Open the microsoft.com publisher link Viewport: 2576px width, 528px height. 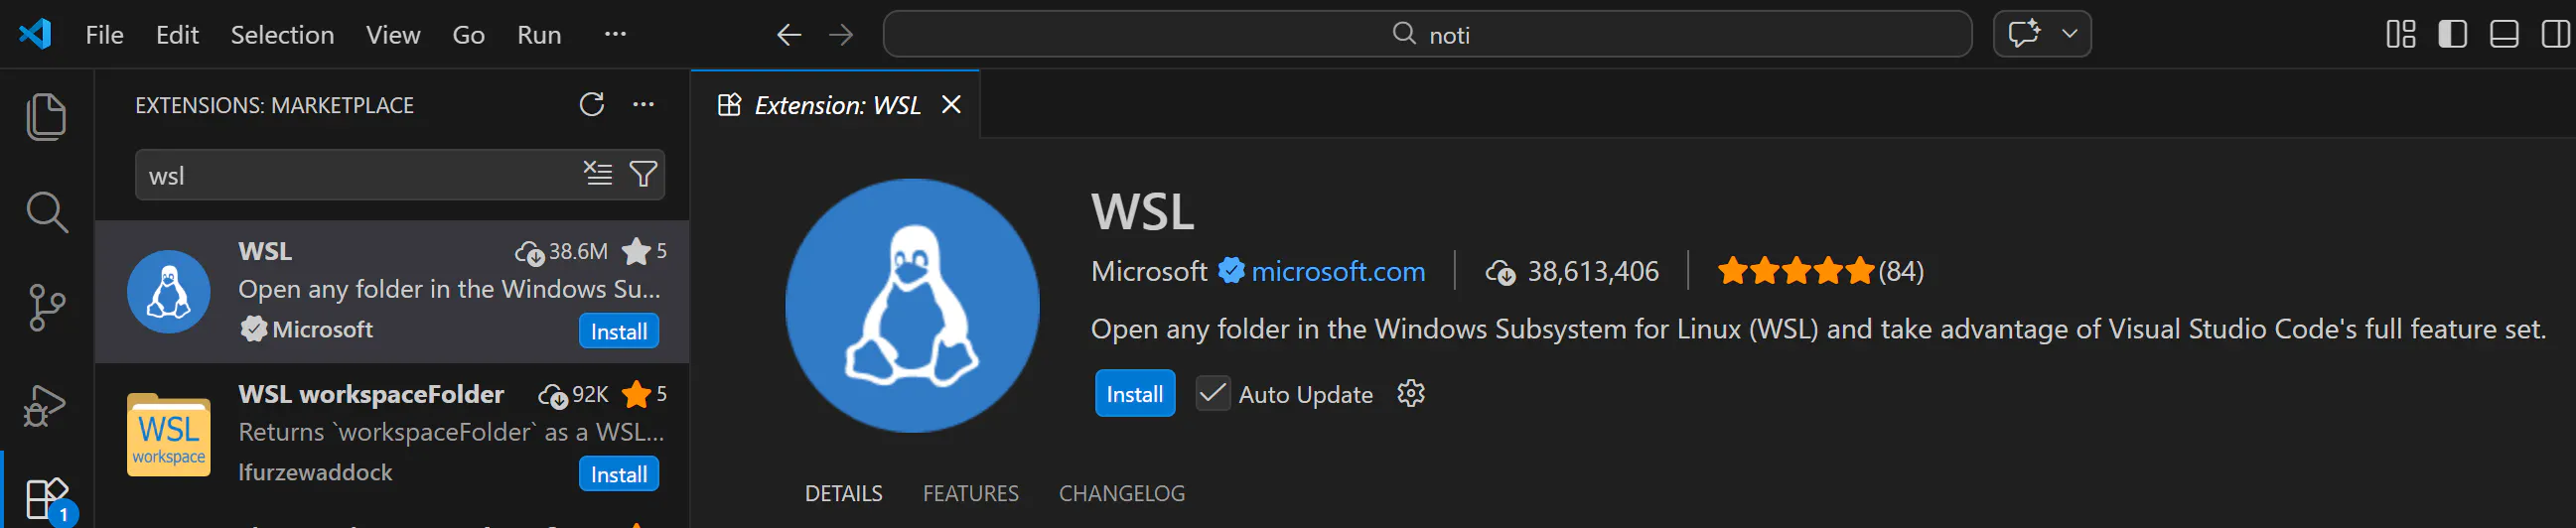click(1337, 272)
